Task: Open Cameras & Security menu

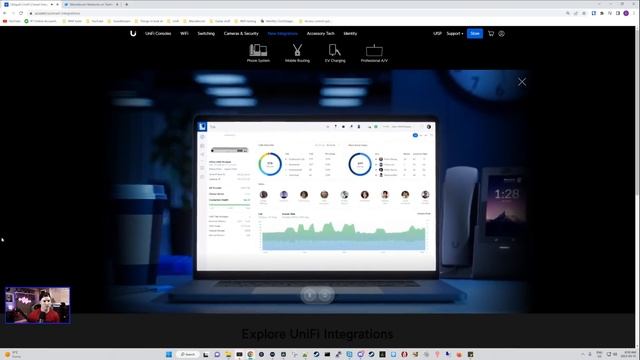Action: point(241,33)
